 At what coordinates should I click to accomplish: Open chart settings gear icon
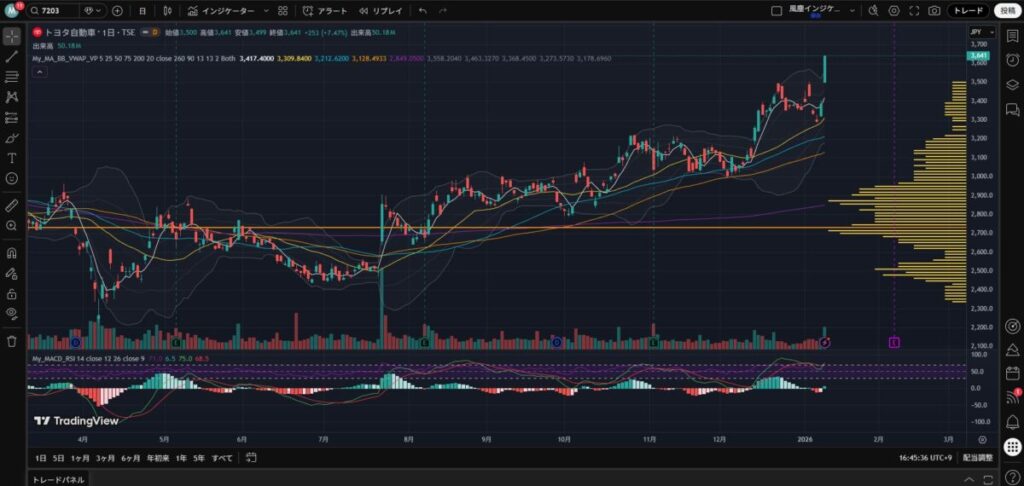point(894,11)
